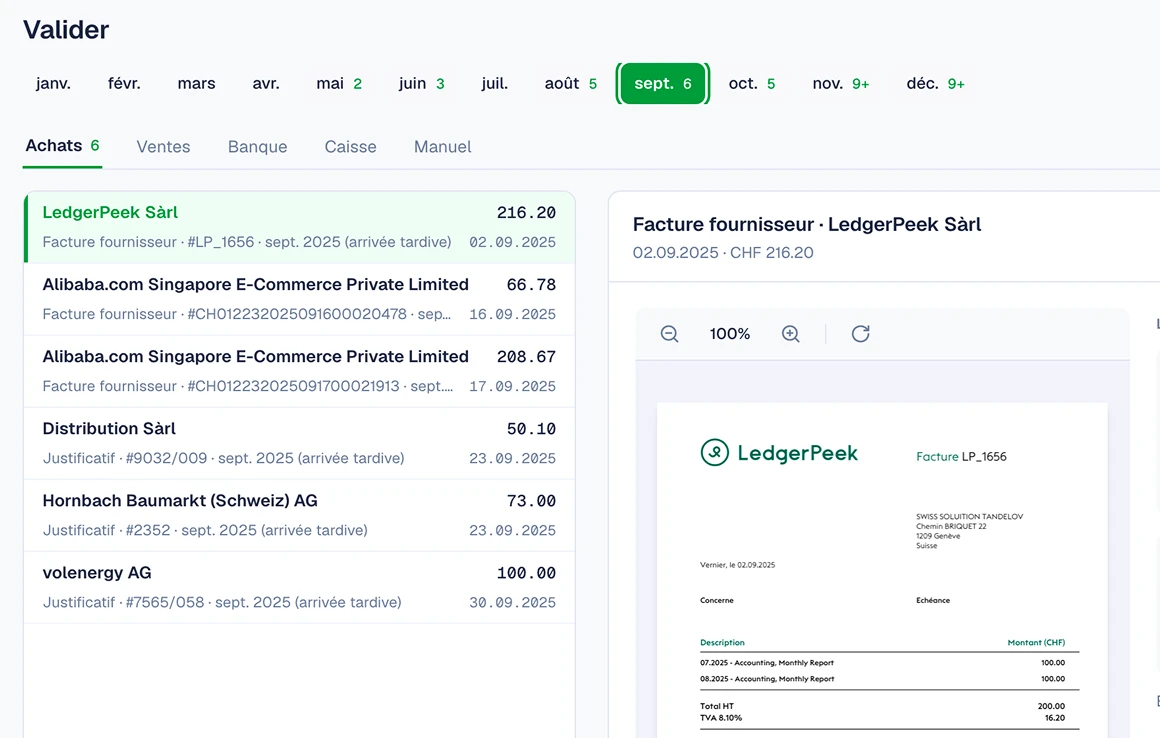Click the amount 100.00 for volenergy AG
Viewport: 1160px width, 738px height.
pos(526,573)
